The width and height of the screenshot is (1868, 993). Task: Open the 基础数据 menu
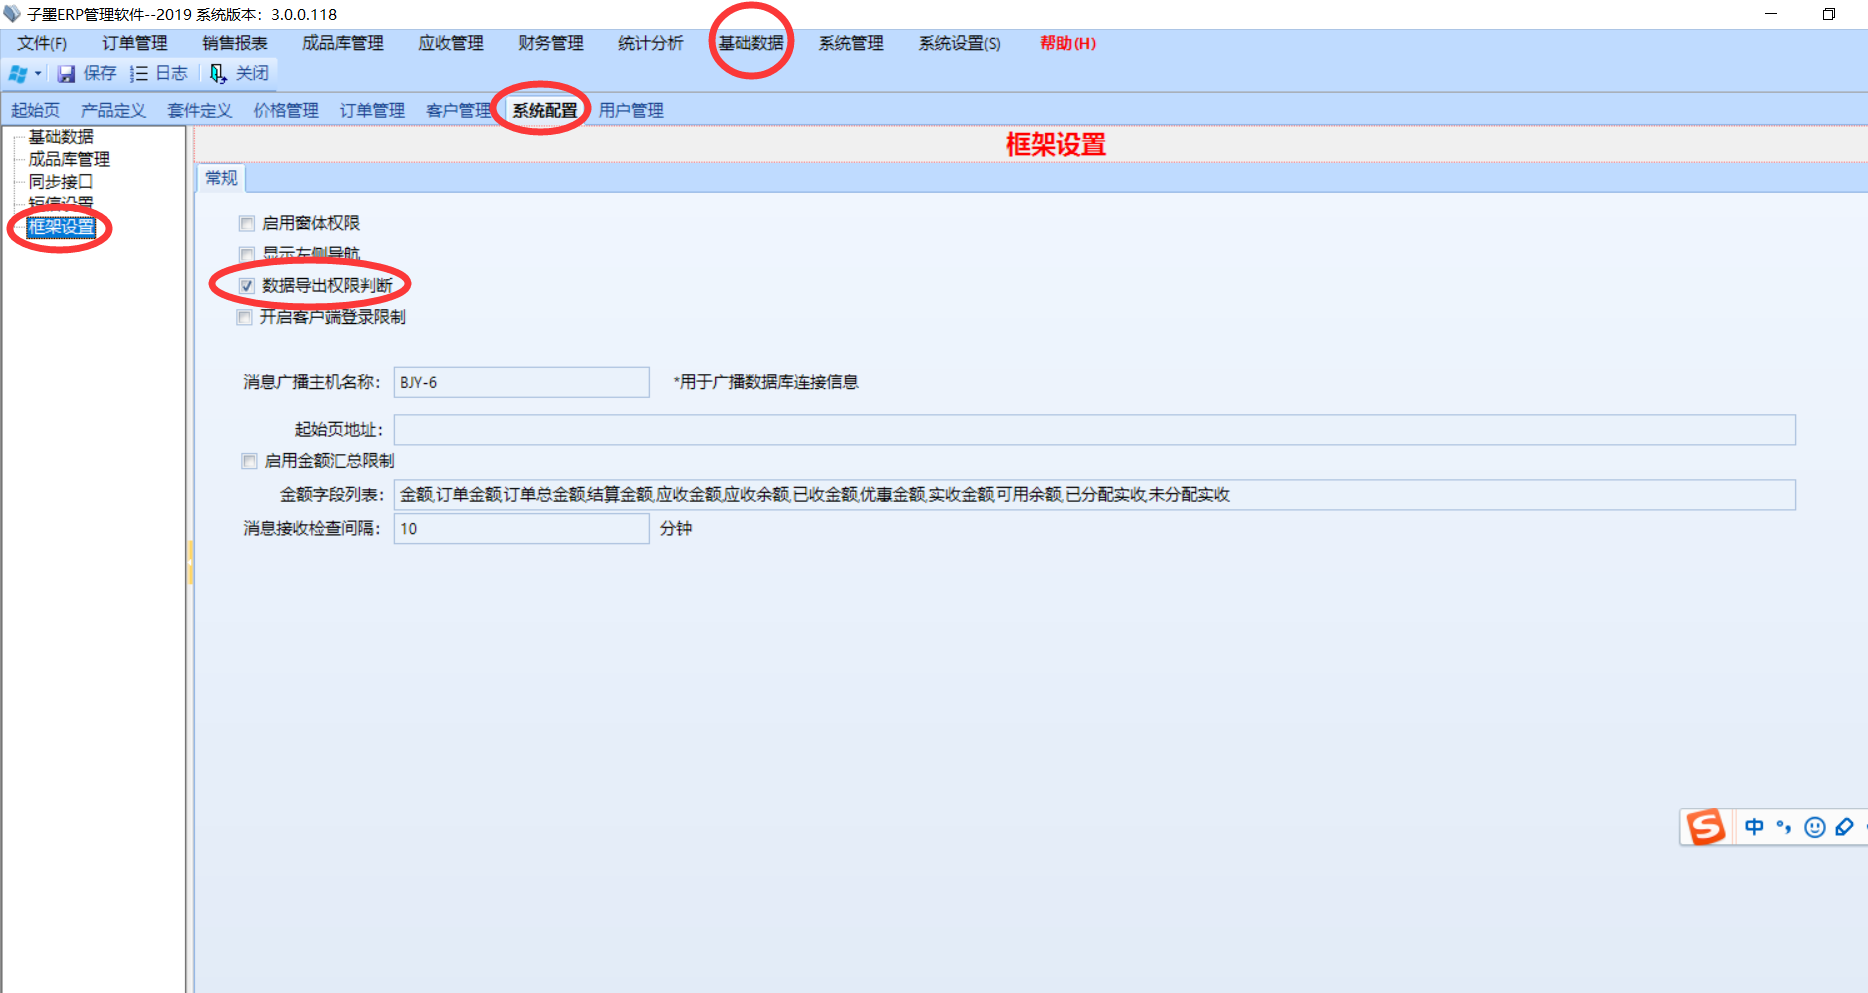(751, 43)
